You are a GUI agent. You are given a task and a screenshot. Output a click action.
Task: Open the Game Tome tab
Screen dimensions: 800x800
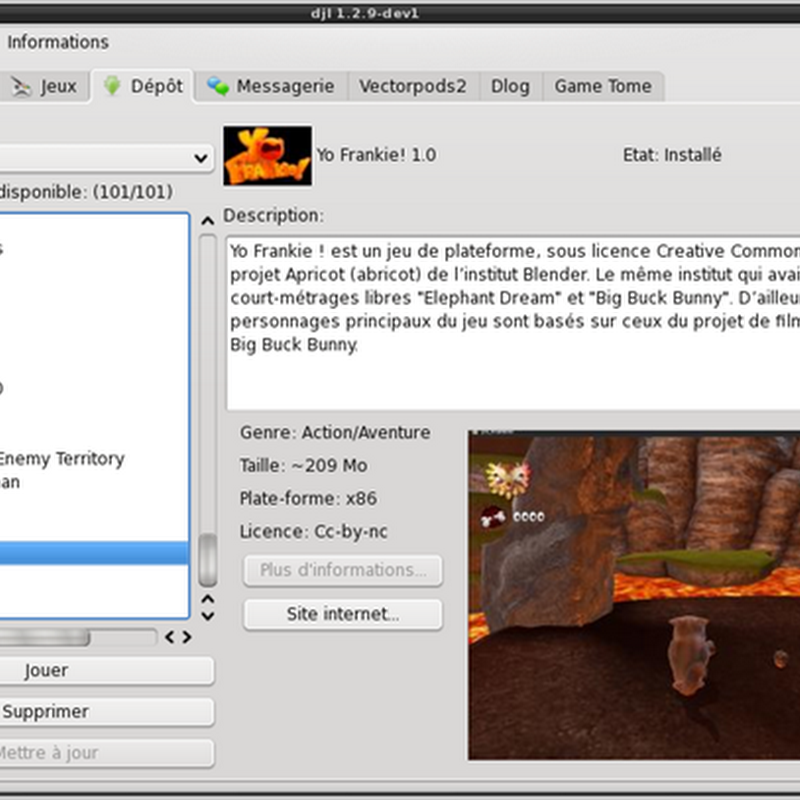(603, 86)
